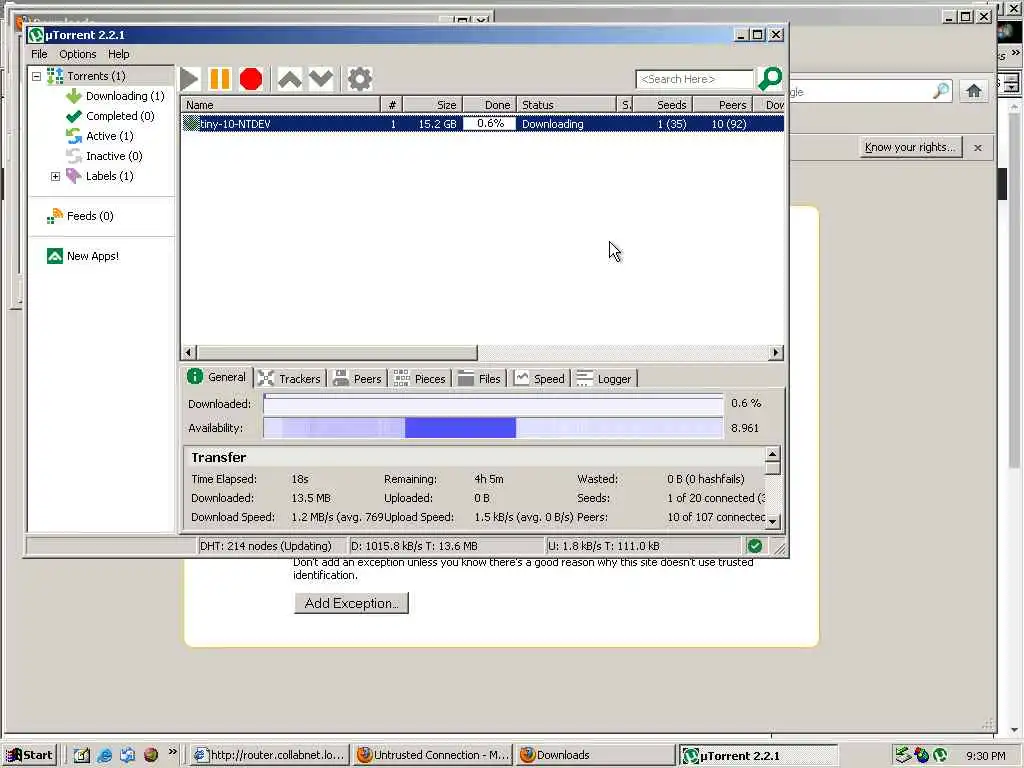The width and height of the screenshot is (1024, 768).
Task: Launch Internet Explorer from quick launch
Action: pyautogui.click(x=104, y=755)
